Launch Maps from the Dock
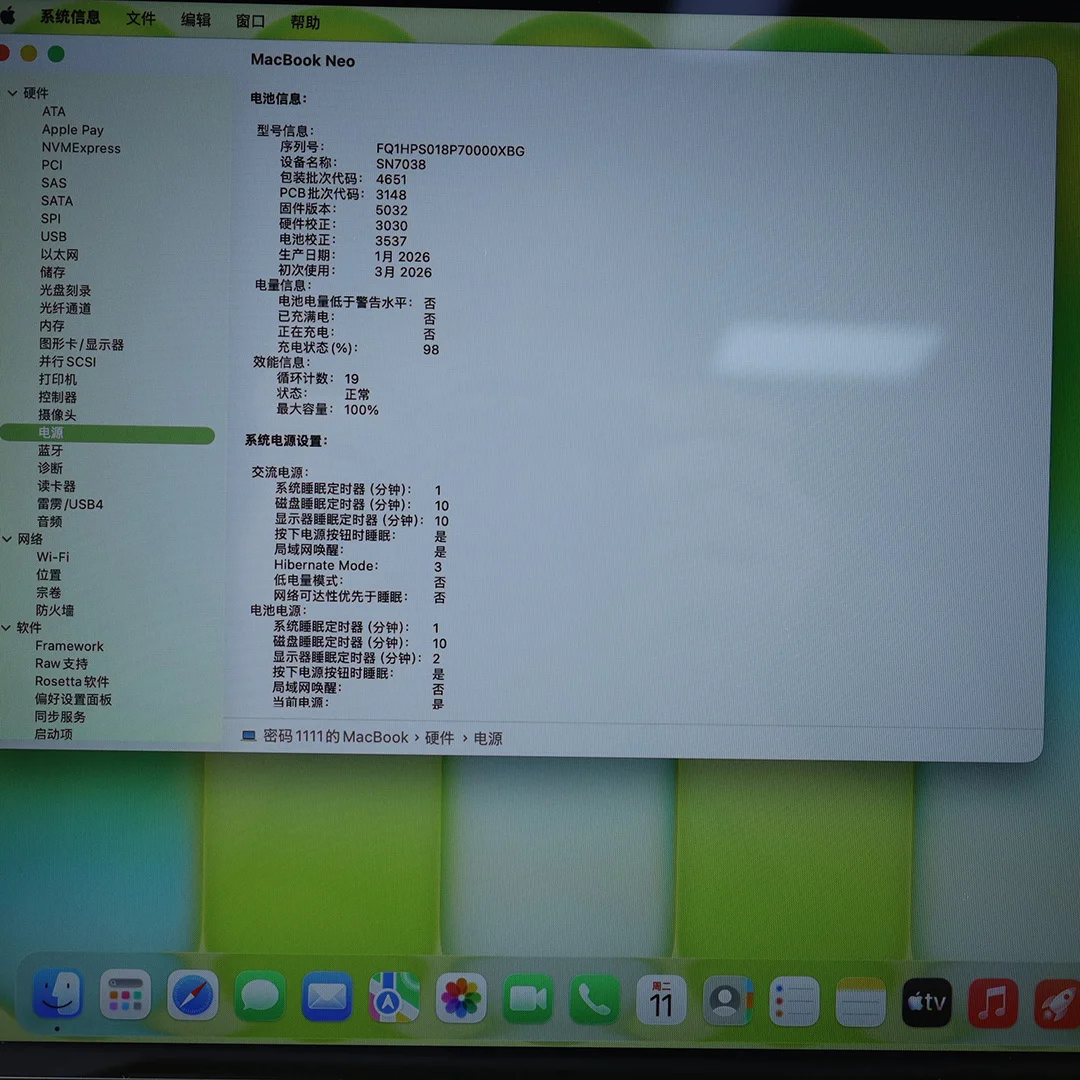 point(394,997)
